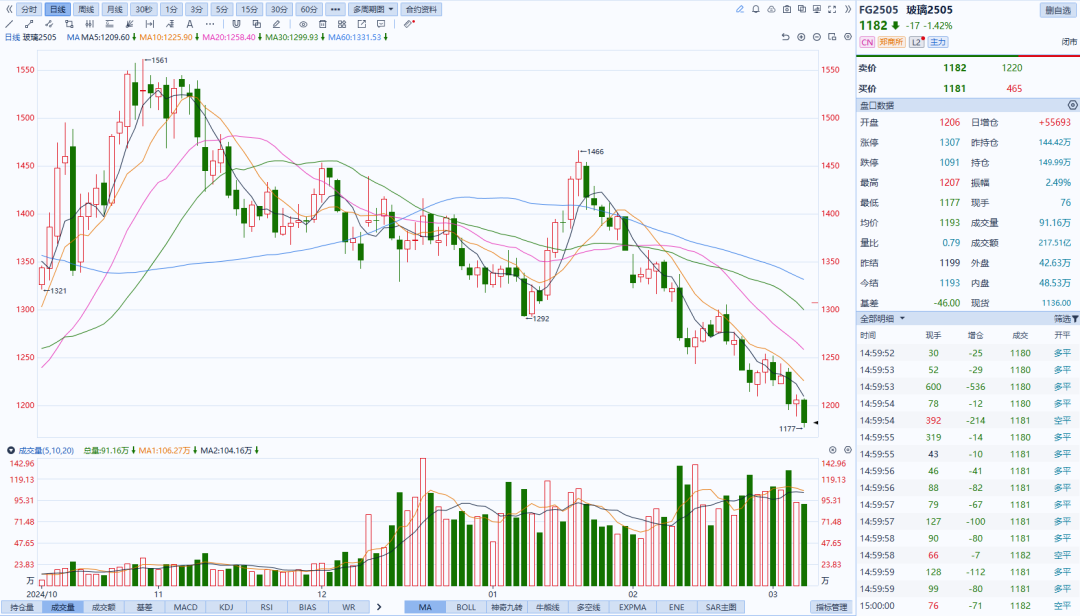This screenshot has width=1080, height=616.
Task: Open the comment message icon
Action: point(381,24)
